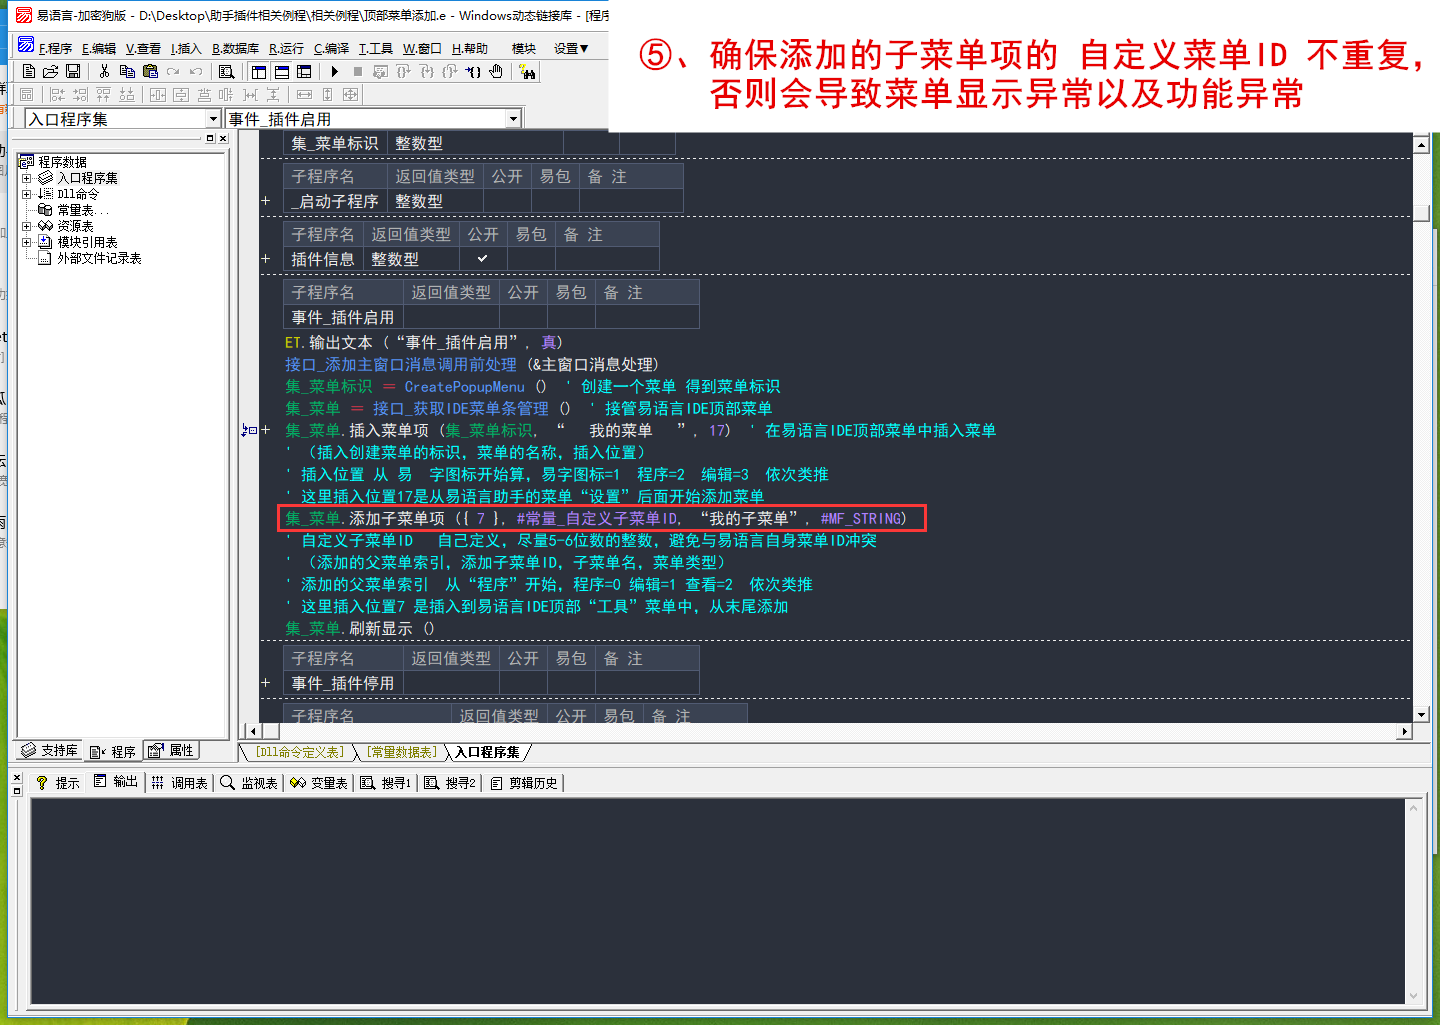
Task: Select 外部文件记录表 in the program tree
Action: [x=98, y=258]
